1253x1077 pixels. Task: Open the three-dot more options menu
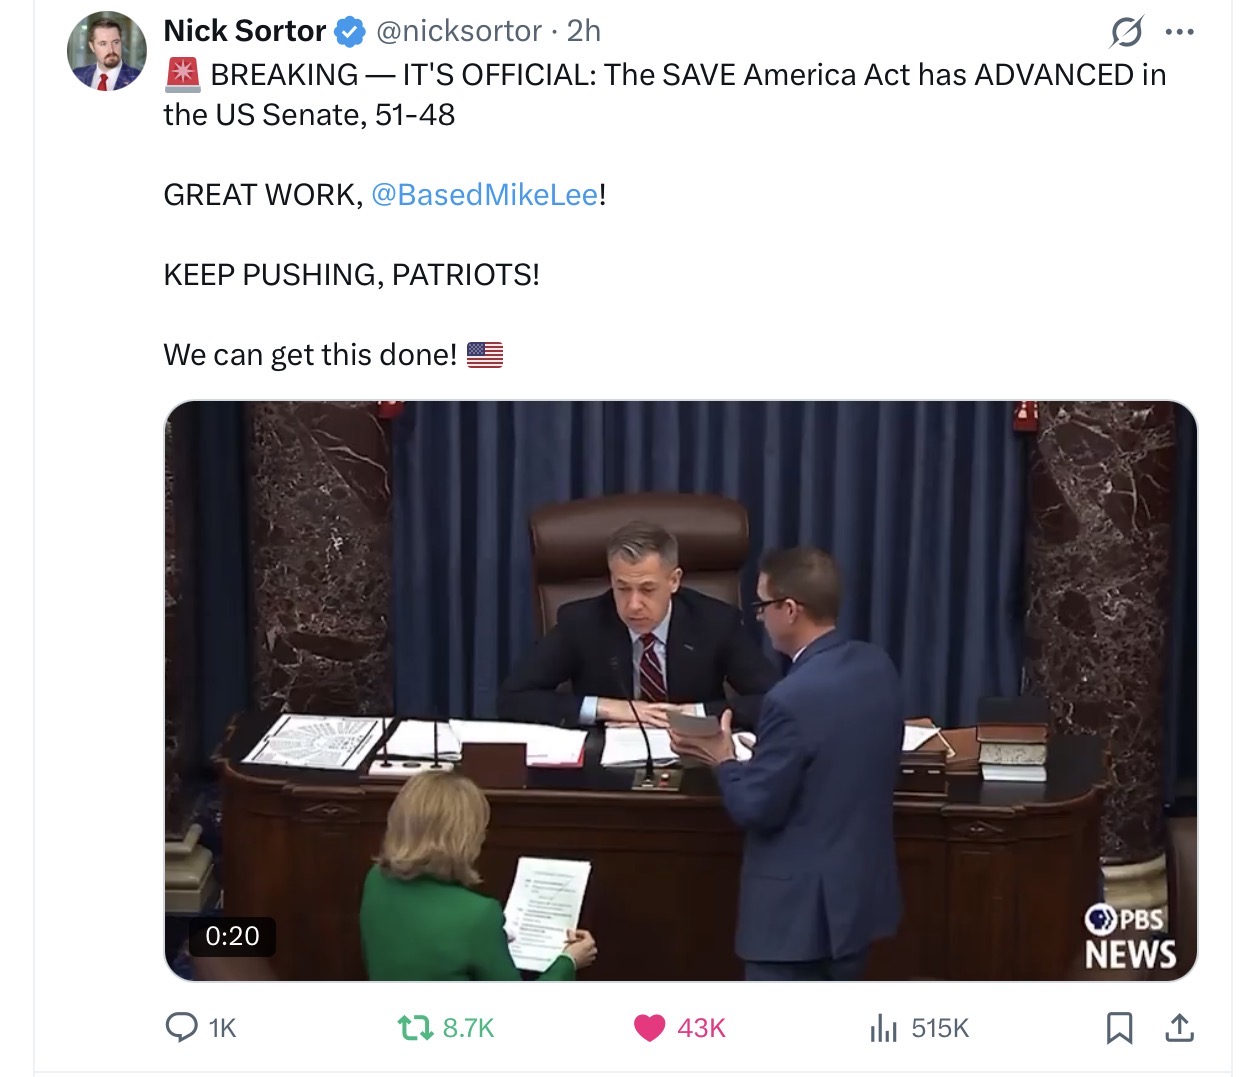pyautogui.click(x=1180, y=32)
